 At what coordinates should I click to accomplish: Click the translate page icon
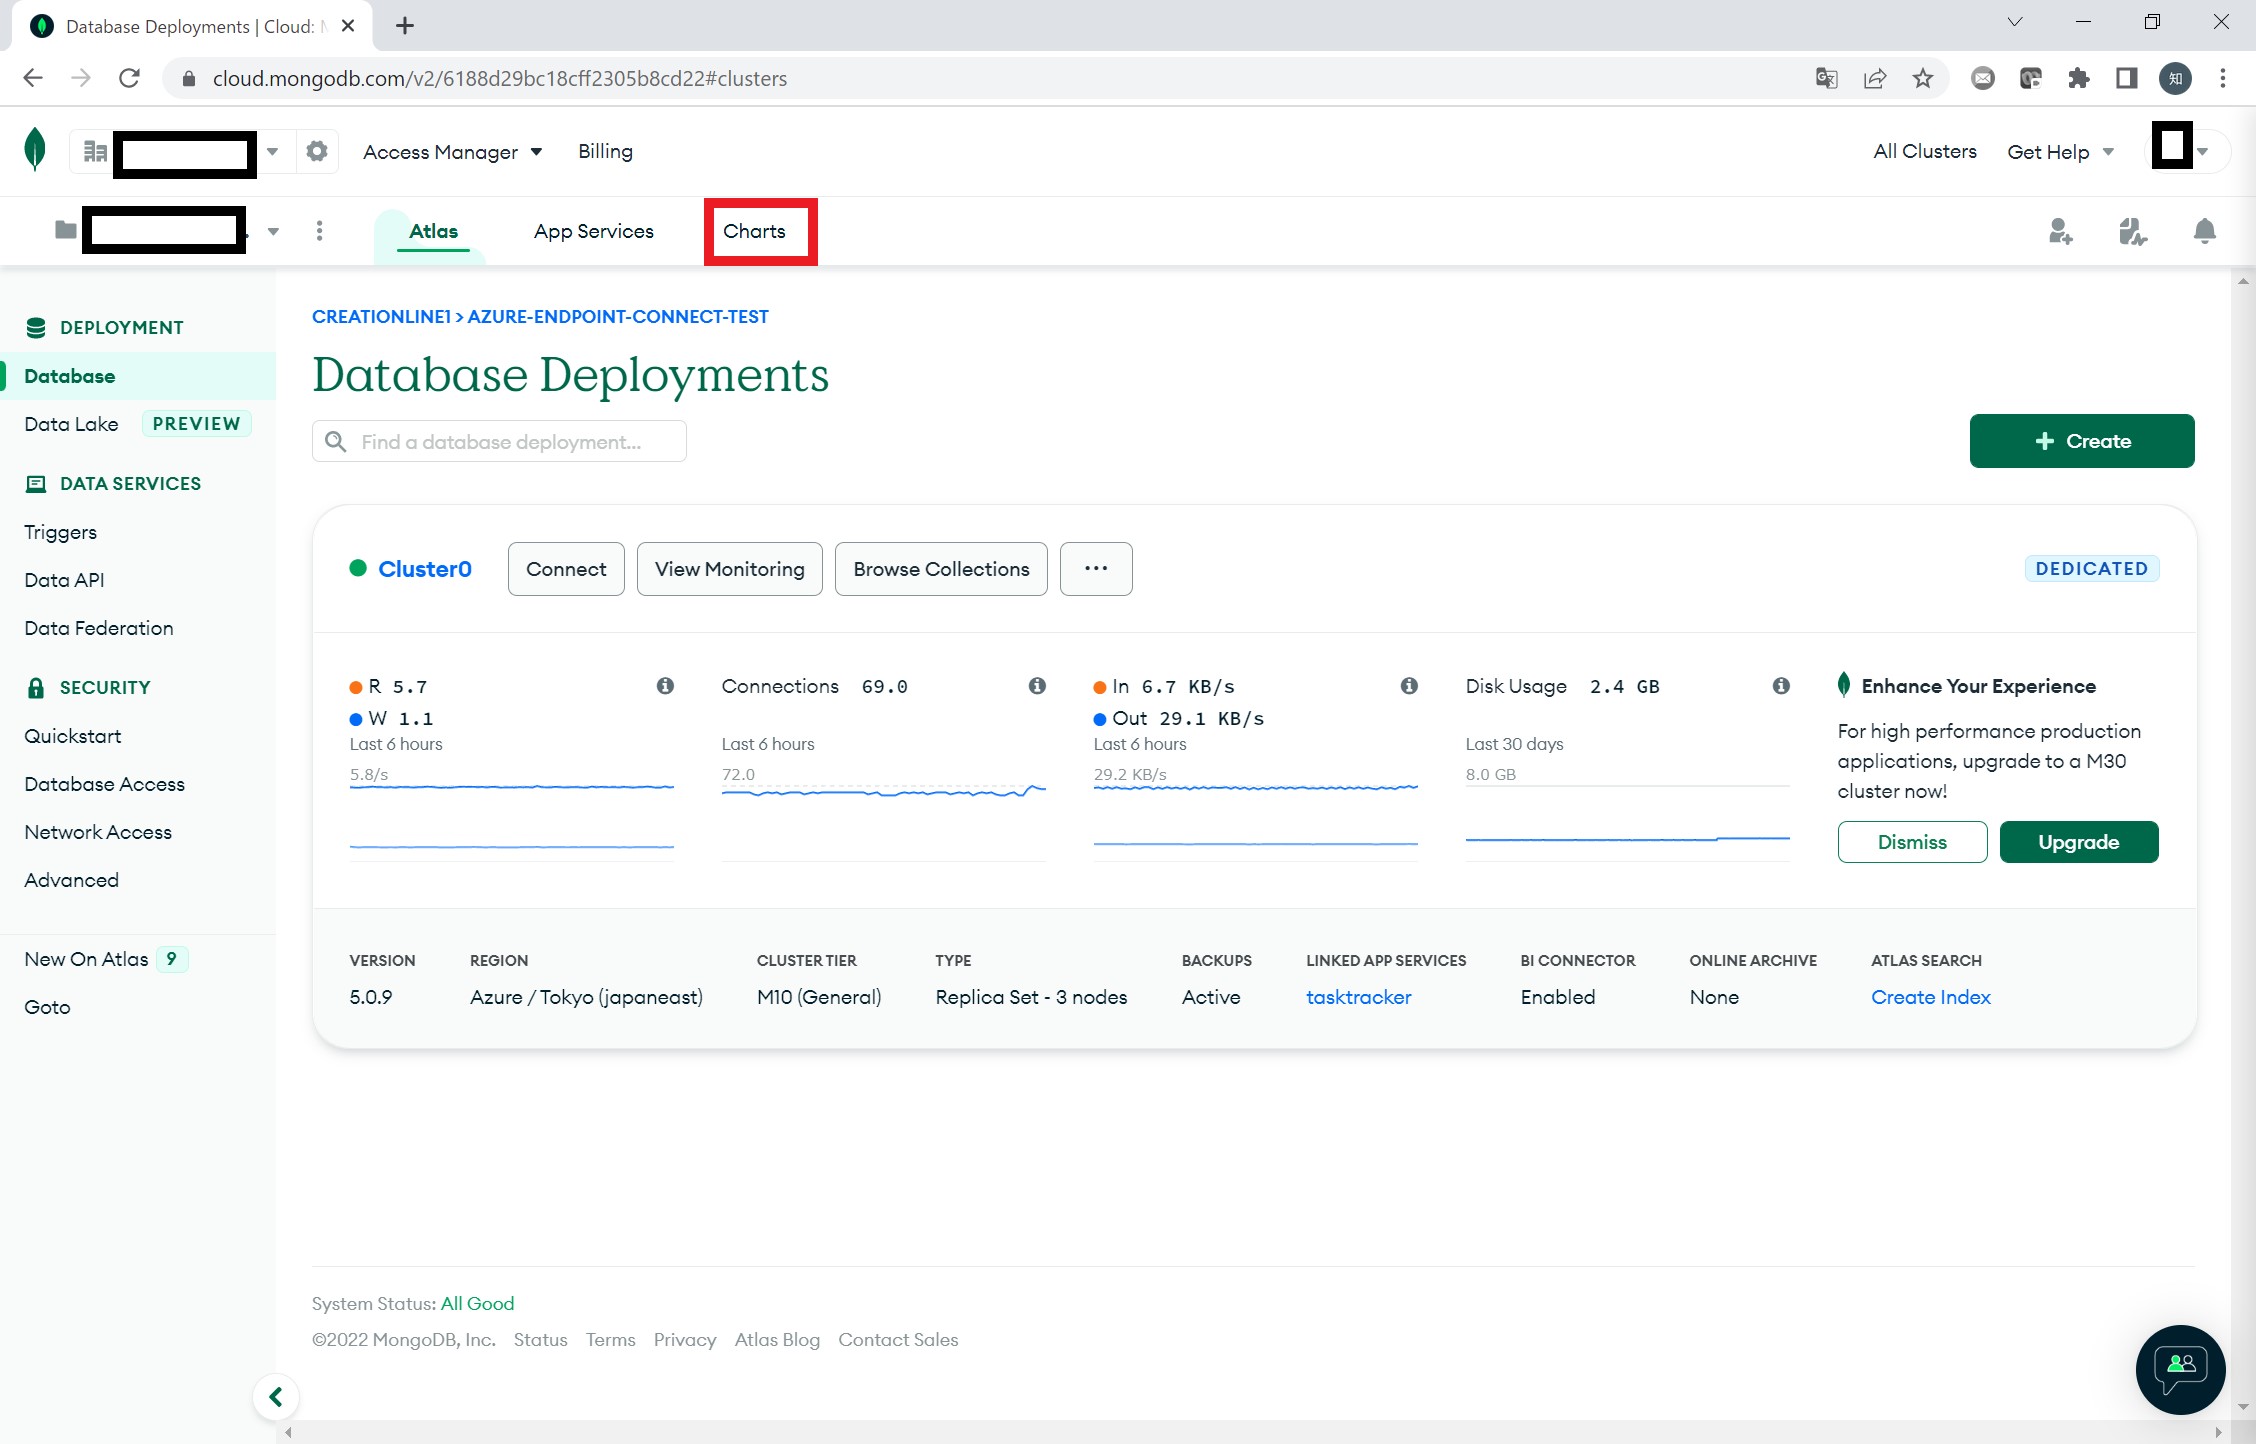(x=1827, y=78)
